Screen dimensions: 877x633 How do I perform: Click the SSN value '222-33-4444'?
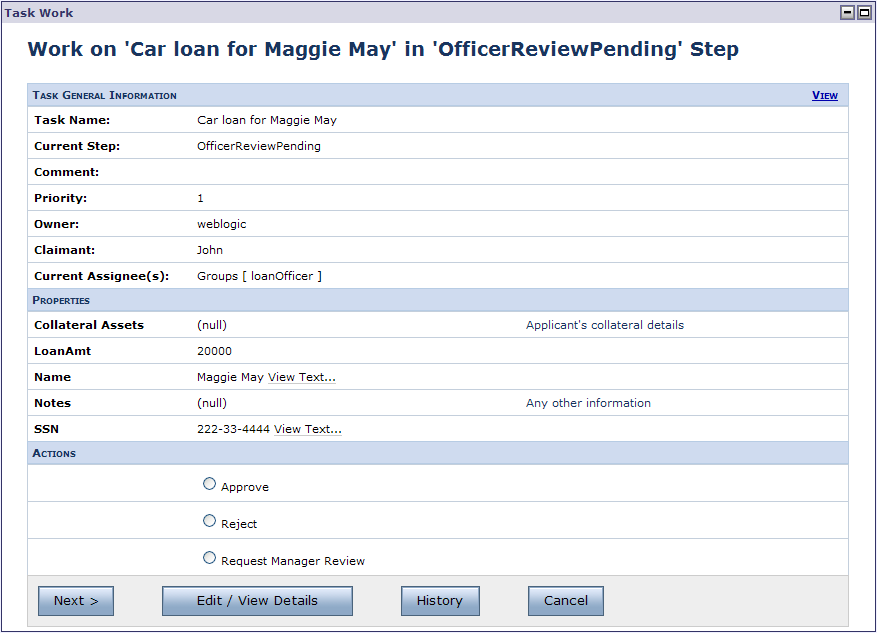click(233, 429)
